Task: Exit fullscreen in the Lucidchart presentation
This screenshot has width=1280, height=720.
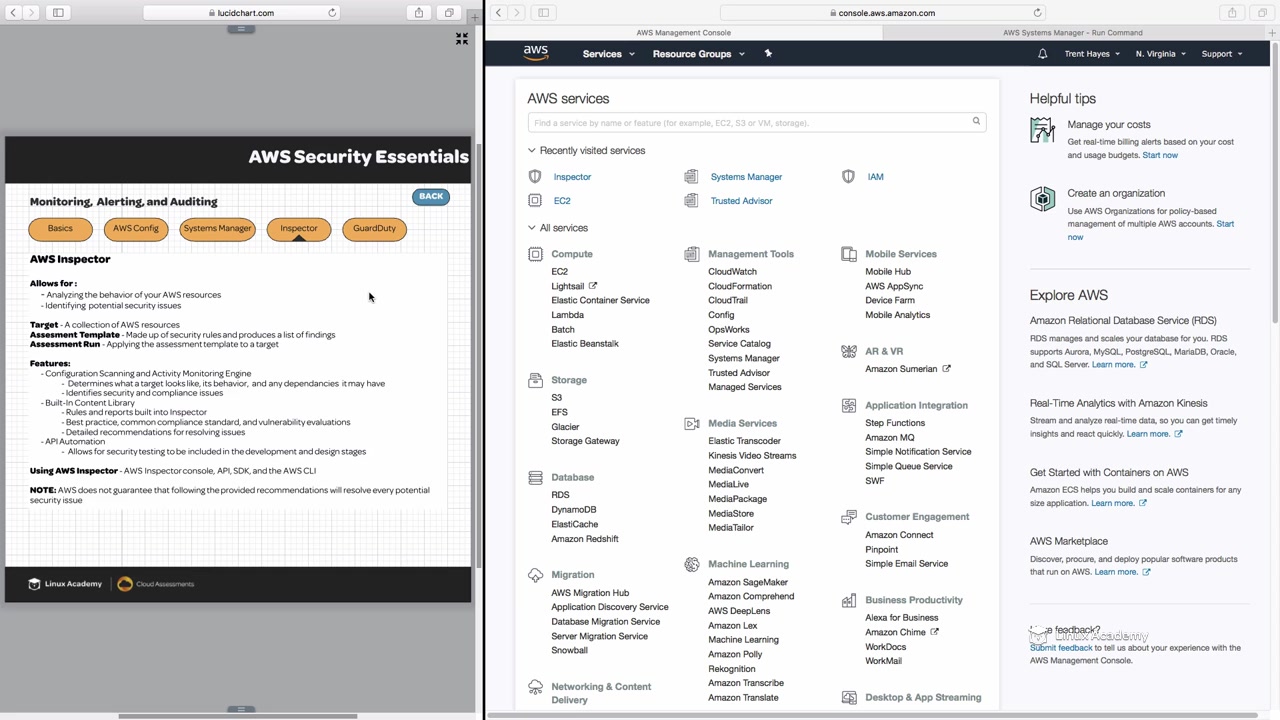Action: 462,39
